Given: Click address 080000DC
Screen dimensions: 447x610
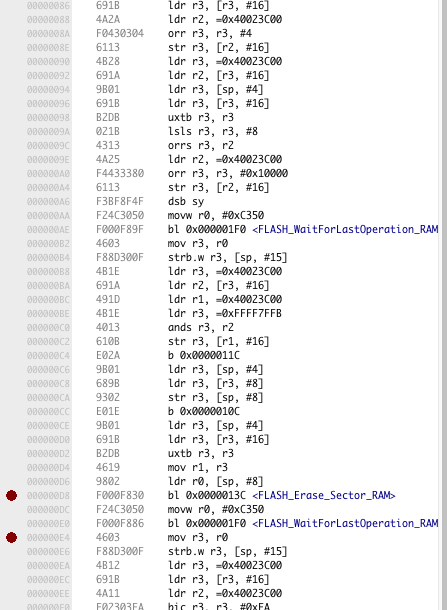Looking at the screenshot, I should 48,509.
